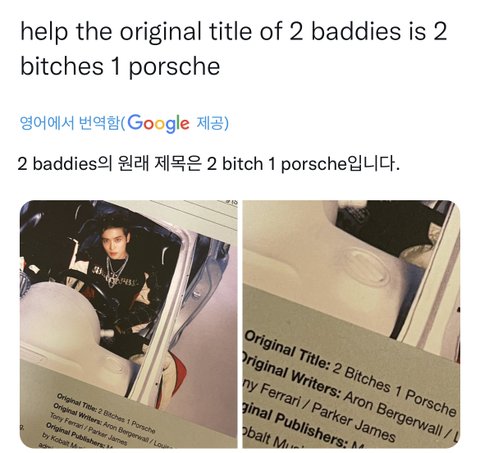Click the 영어에서 번역함 translation link

click(69, 123)
